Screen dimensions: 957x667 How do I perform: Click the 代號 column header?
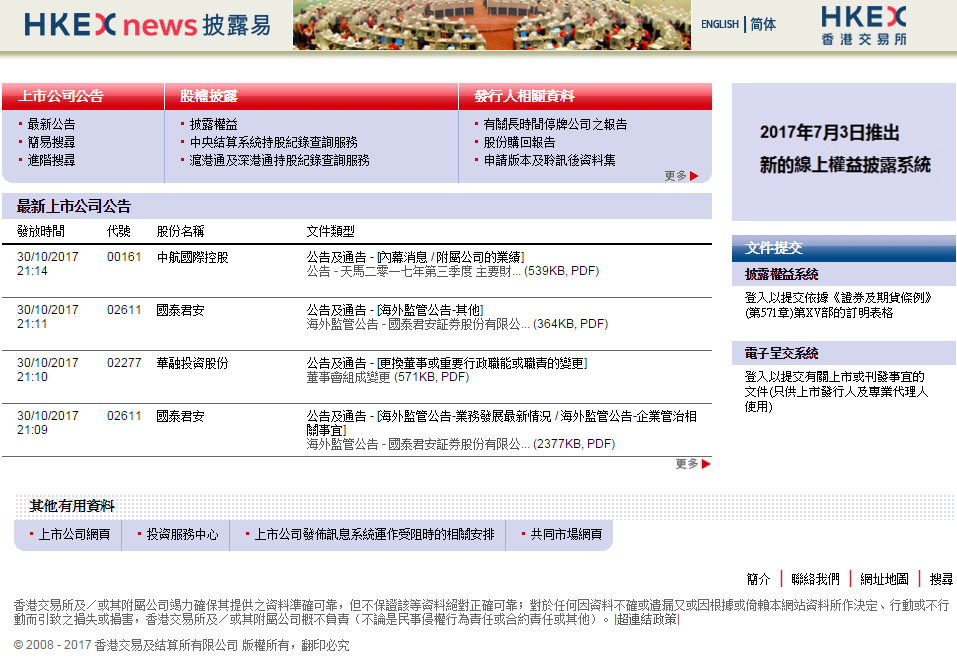[118, 231]
